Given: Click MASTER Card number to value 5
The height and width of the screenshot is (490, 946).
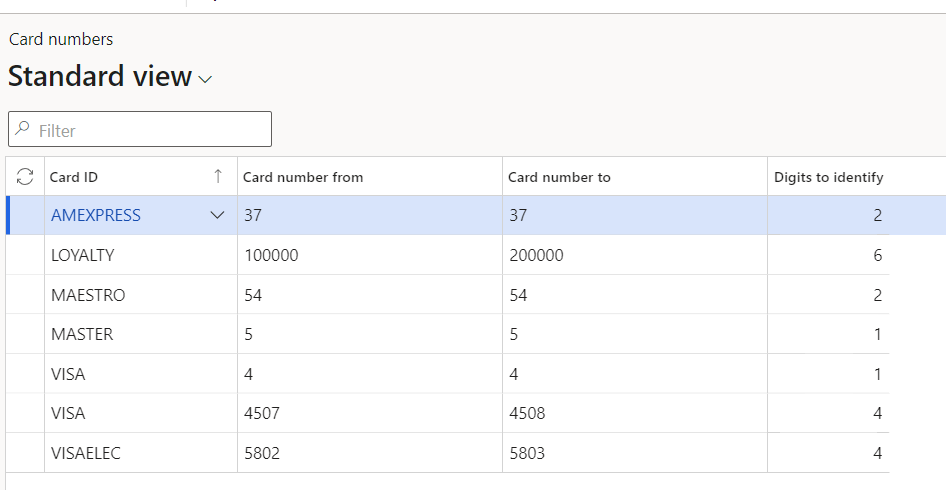Looking at the screenshot, I should tap(513, 334).
